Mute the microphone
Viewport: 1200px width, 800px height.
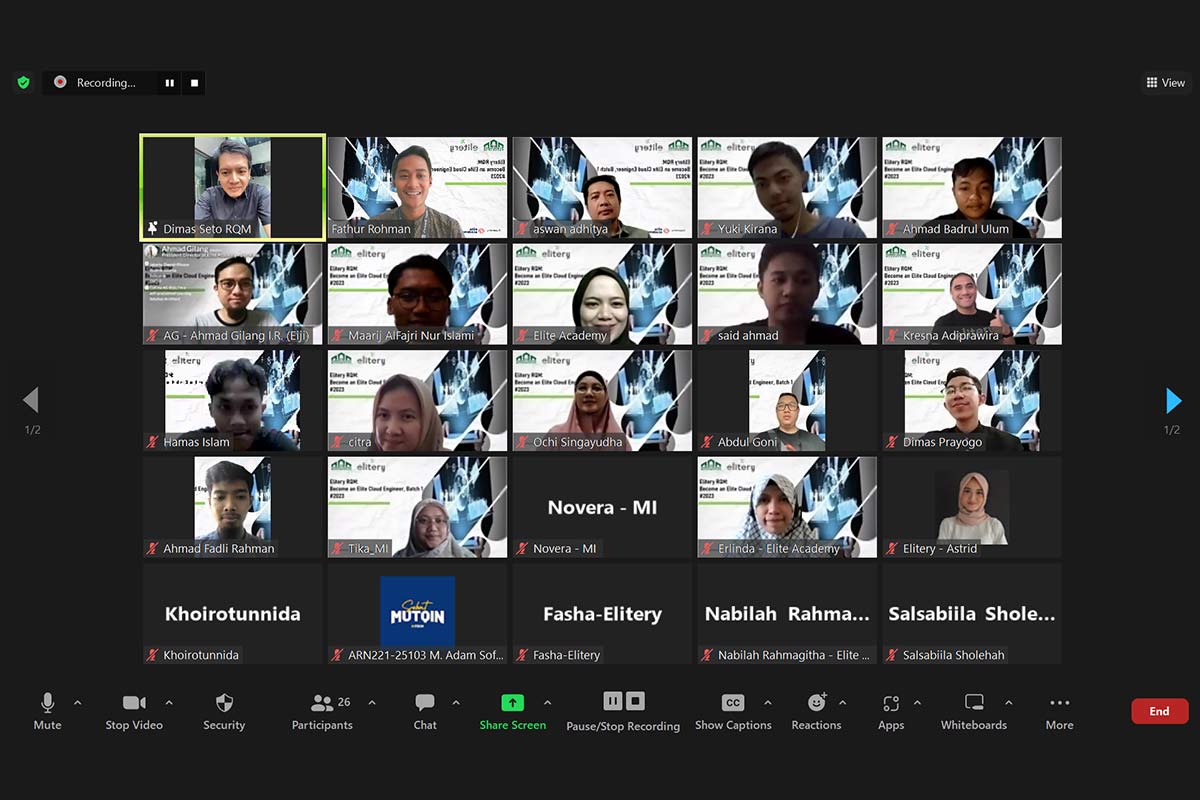point(47,703)
